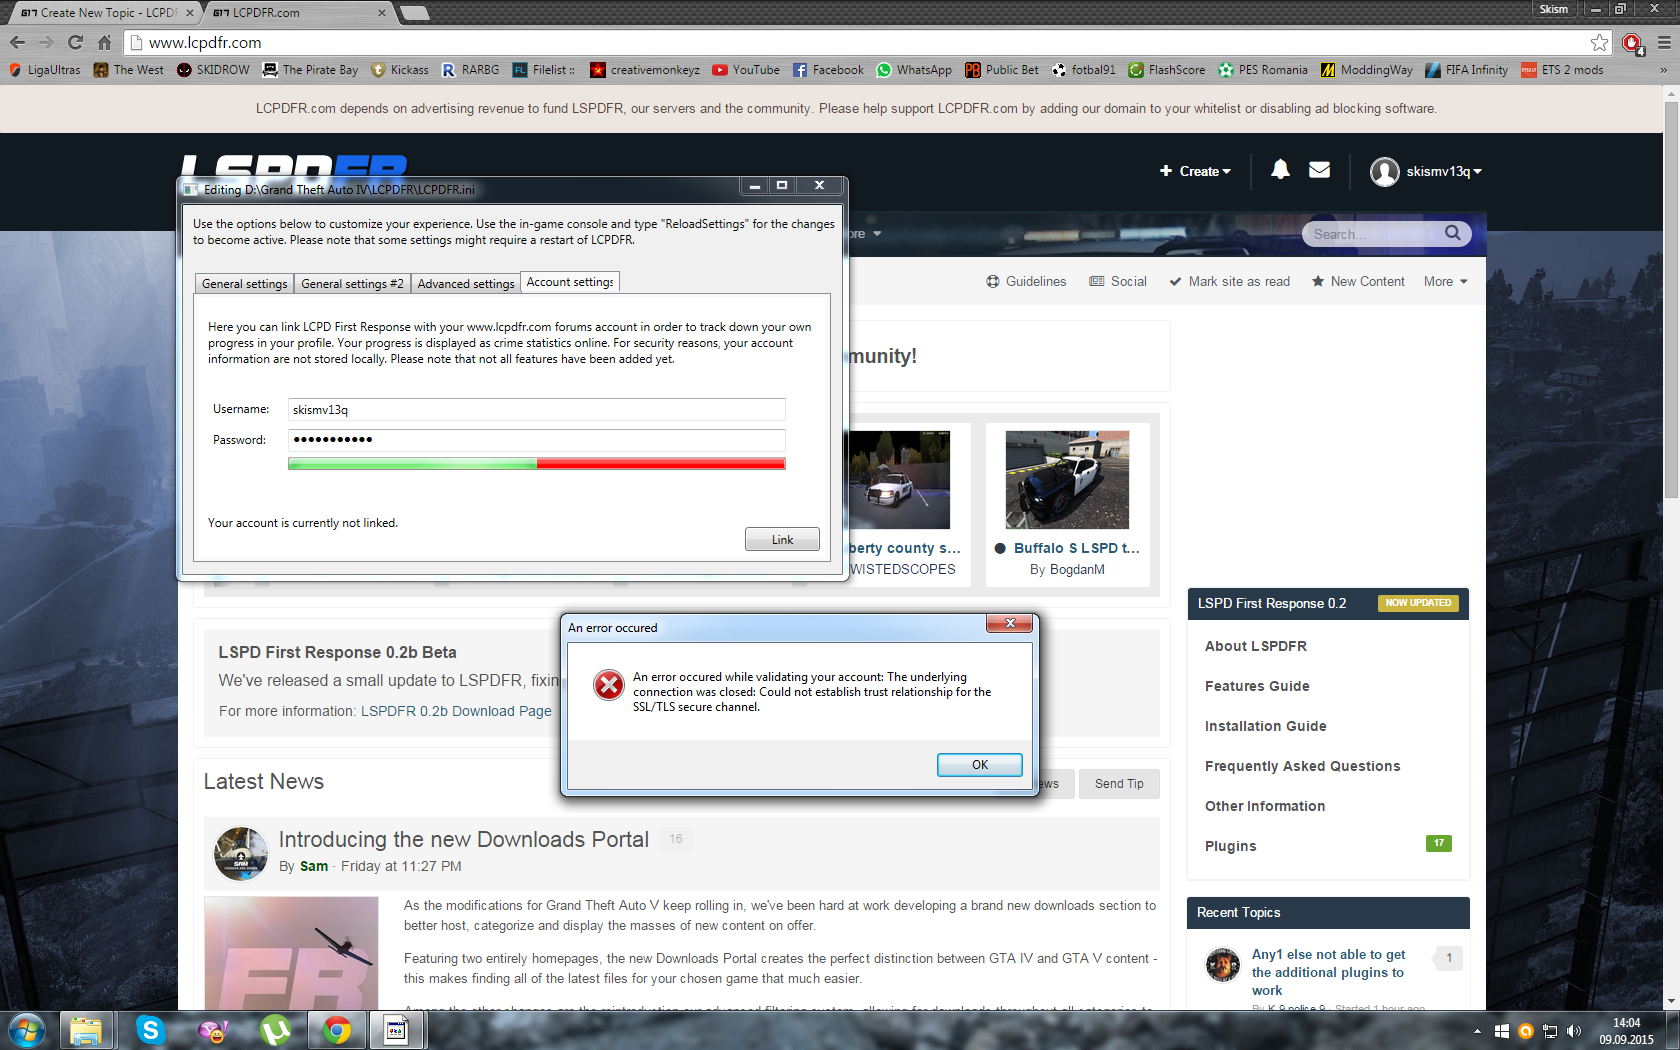Click the volume speaker tray icon

click(x=1574, y=1031)
